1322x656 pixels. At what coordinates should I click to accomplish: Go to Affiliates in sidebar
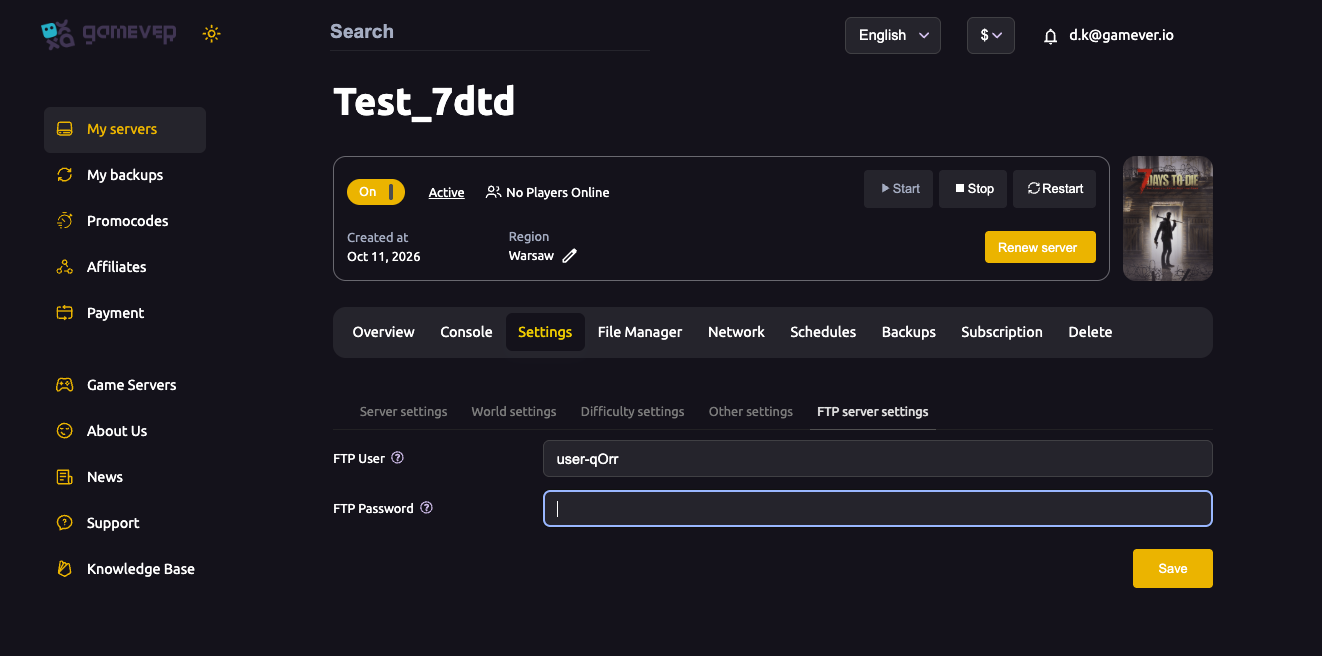[125, 267]
